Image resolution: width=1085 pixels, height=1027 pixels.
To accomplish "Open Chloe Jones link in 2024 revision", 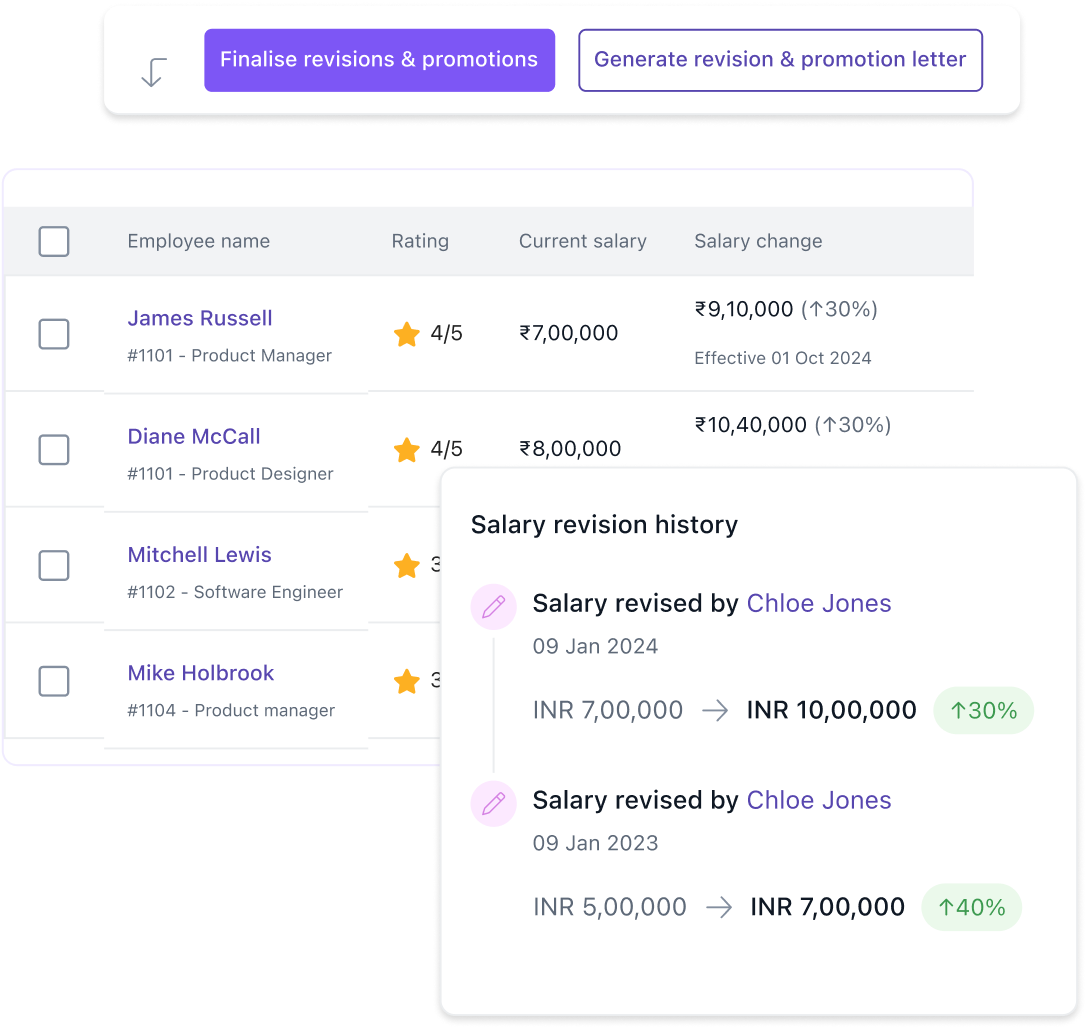I will 819,603.
